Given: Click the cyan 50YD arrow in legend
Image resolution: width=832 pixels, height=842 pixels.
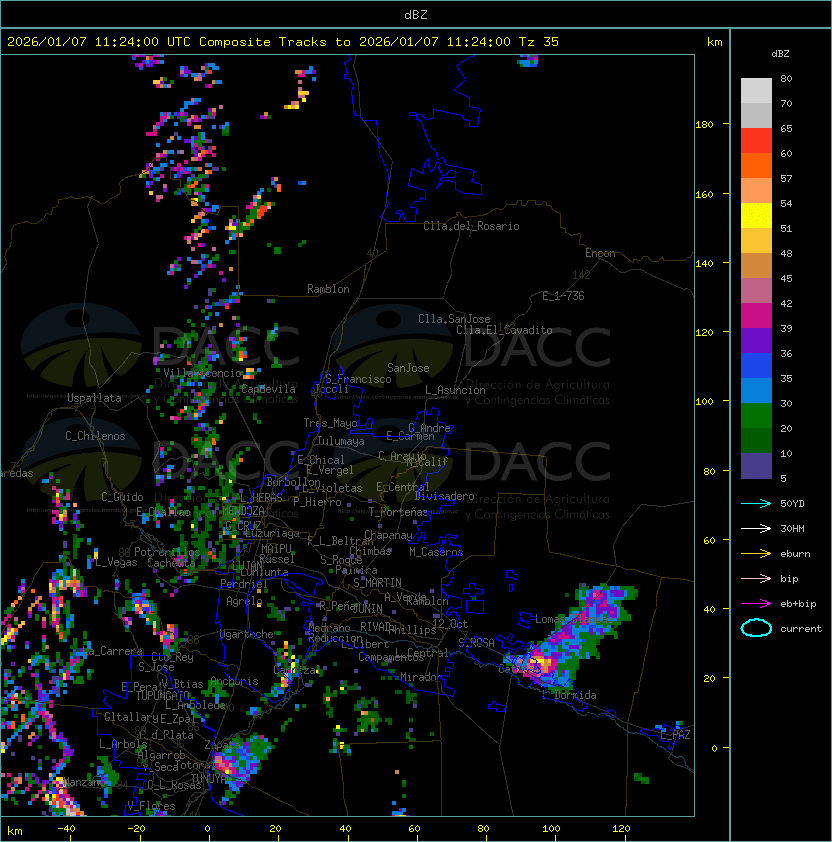Looking at the screenshot, I should click(756, 503).
